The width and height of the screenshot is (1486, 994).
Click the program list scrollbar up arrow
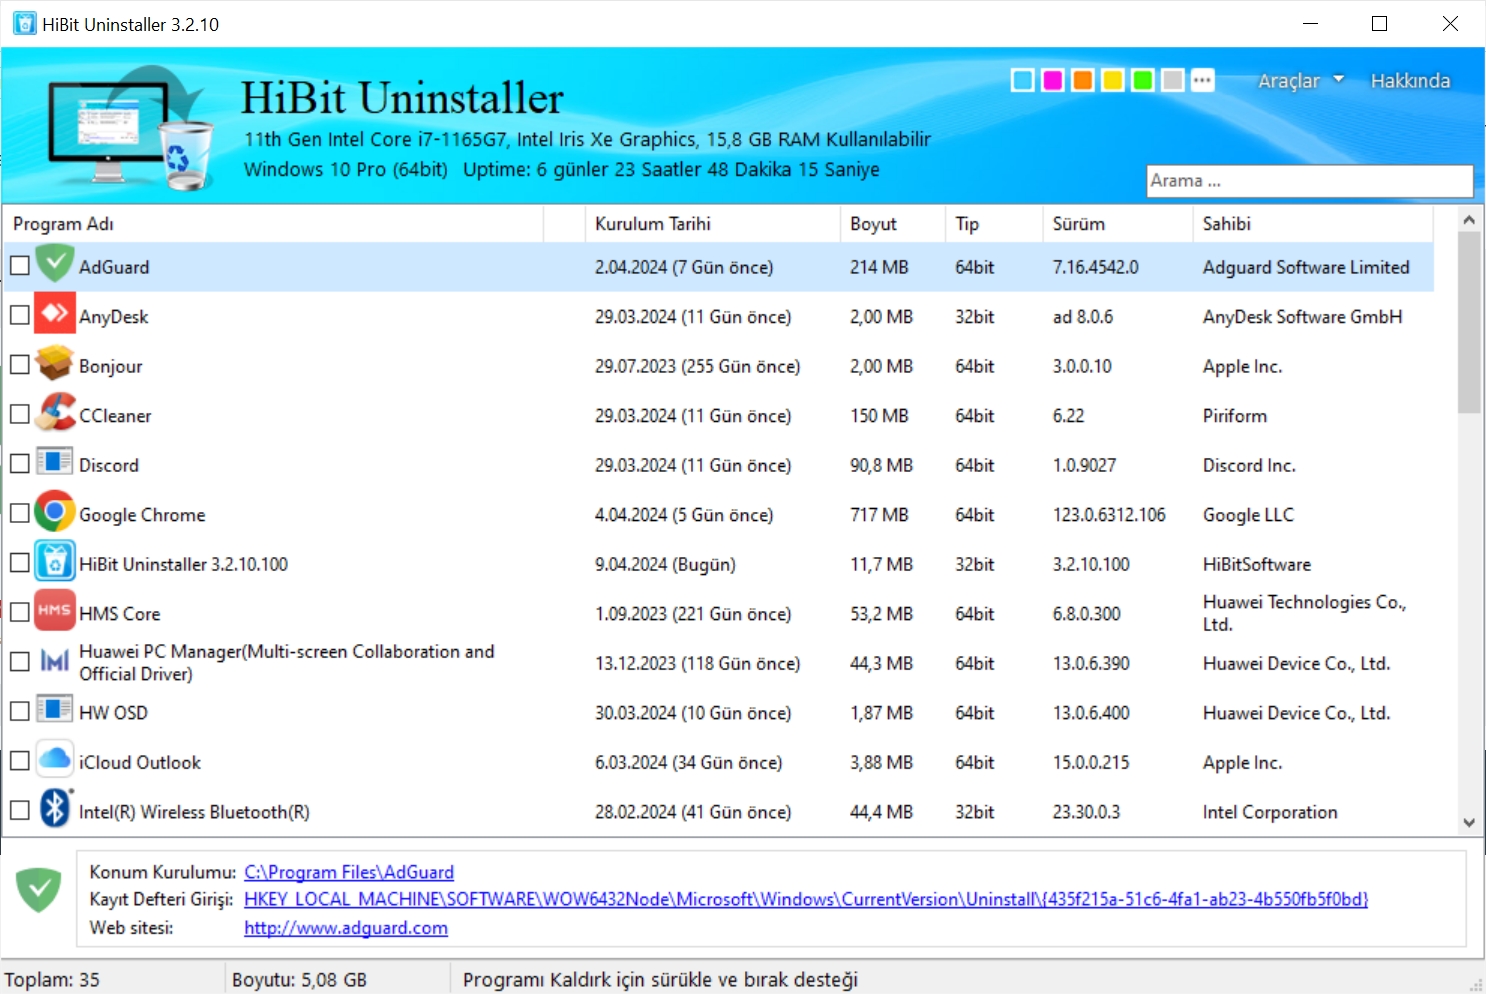(x=1469, y=219)
